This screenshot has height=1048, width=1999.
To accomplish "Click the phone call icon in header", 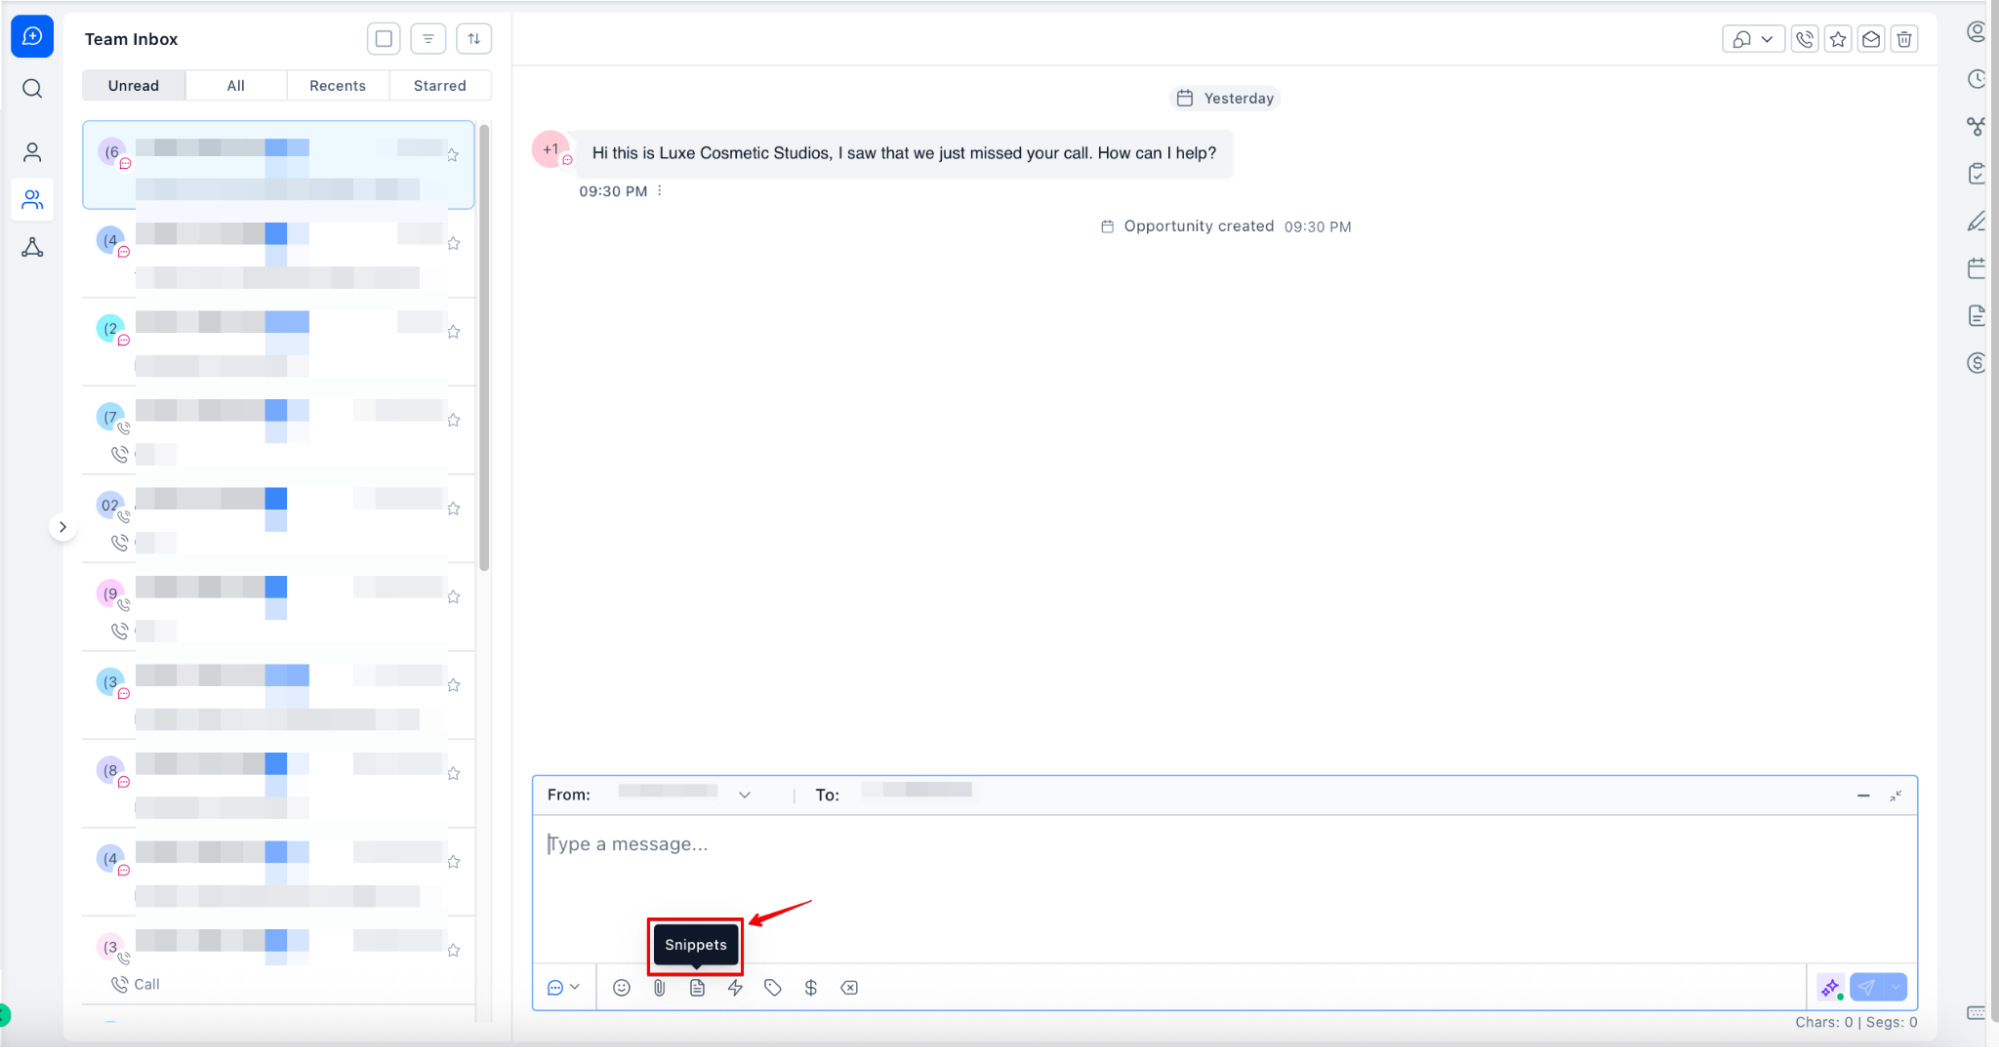I will click(1804, 39).
